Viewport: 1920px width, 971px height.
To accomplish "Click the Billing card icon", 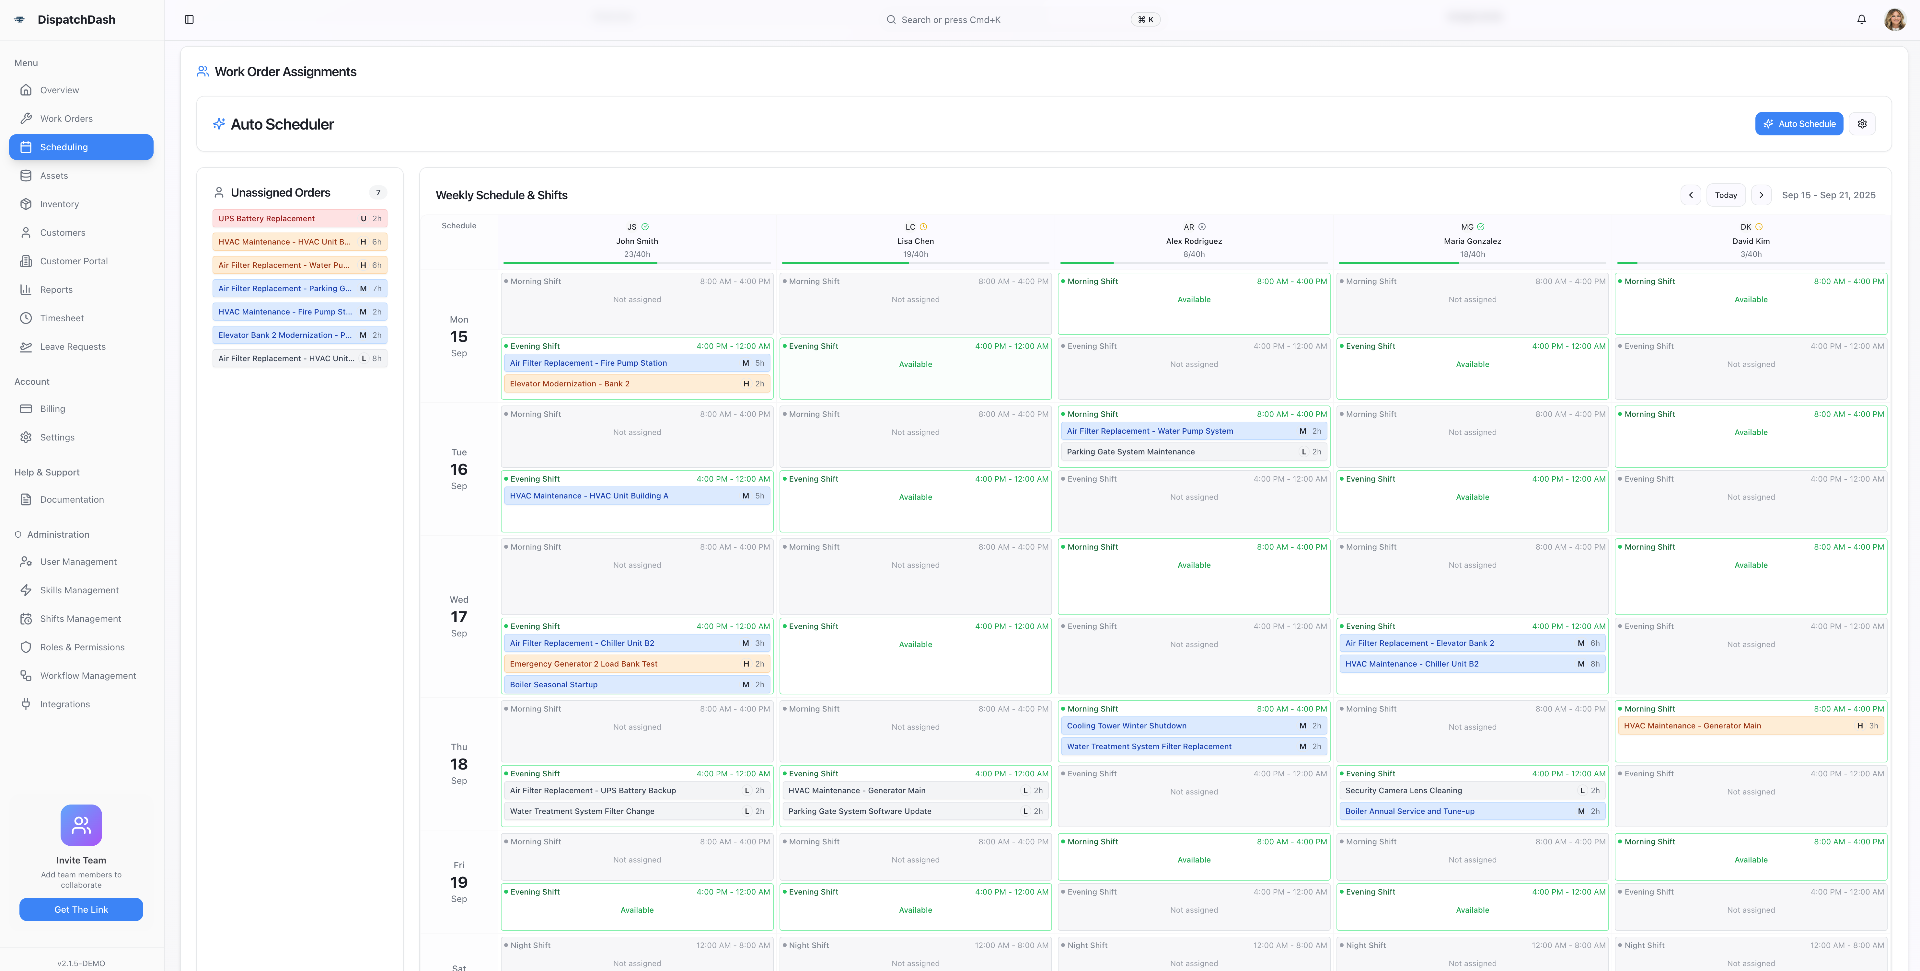I will click(26, 409).
